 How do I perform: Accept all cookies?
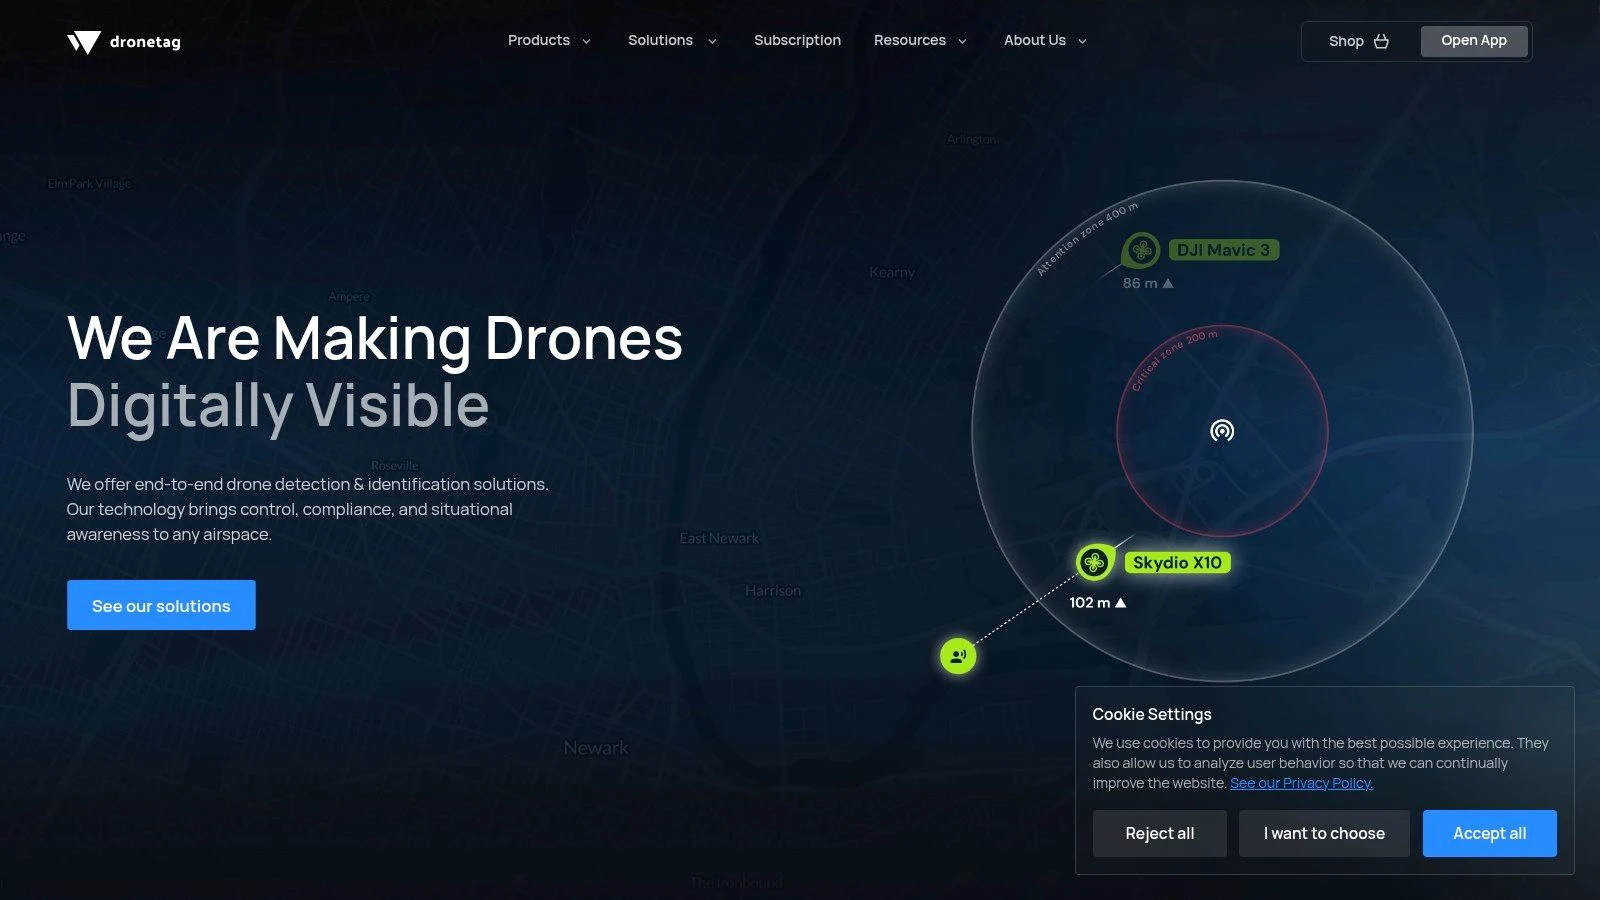click(1490, 833)
